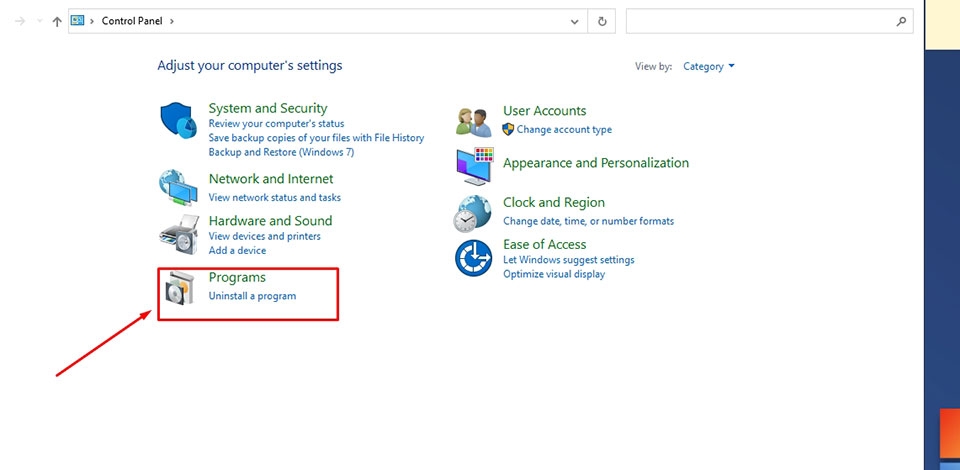Click the Programs disc icon
The height and width of the screenshot is (470, 960).
click(x=180, y=289)
